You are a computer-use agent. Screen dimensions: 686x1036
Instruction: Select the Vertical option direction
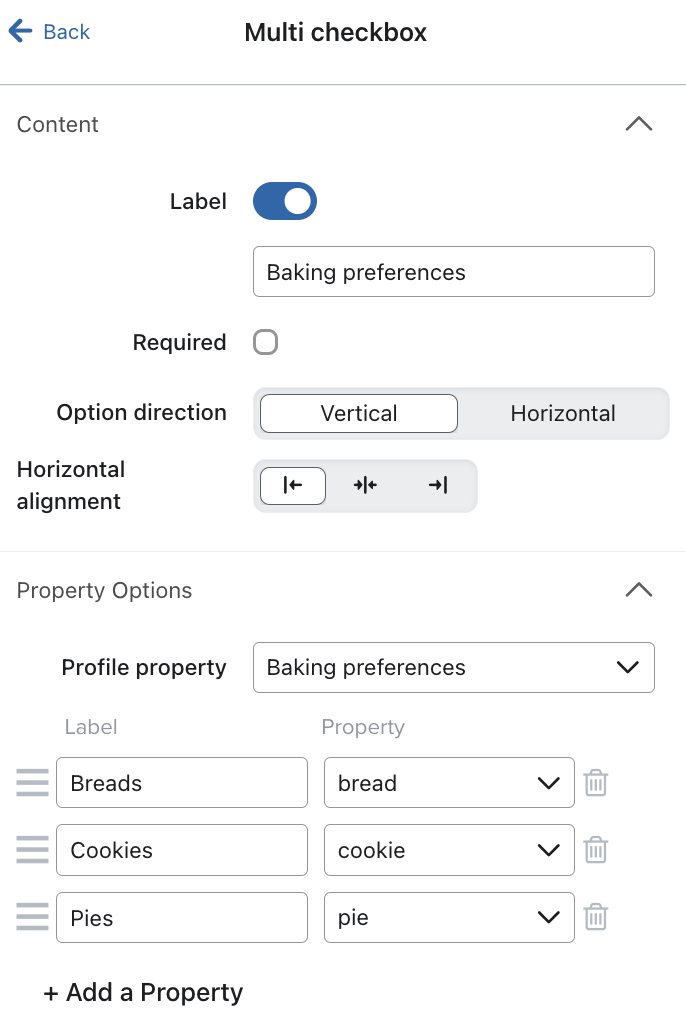[x=357, y=413]
